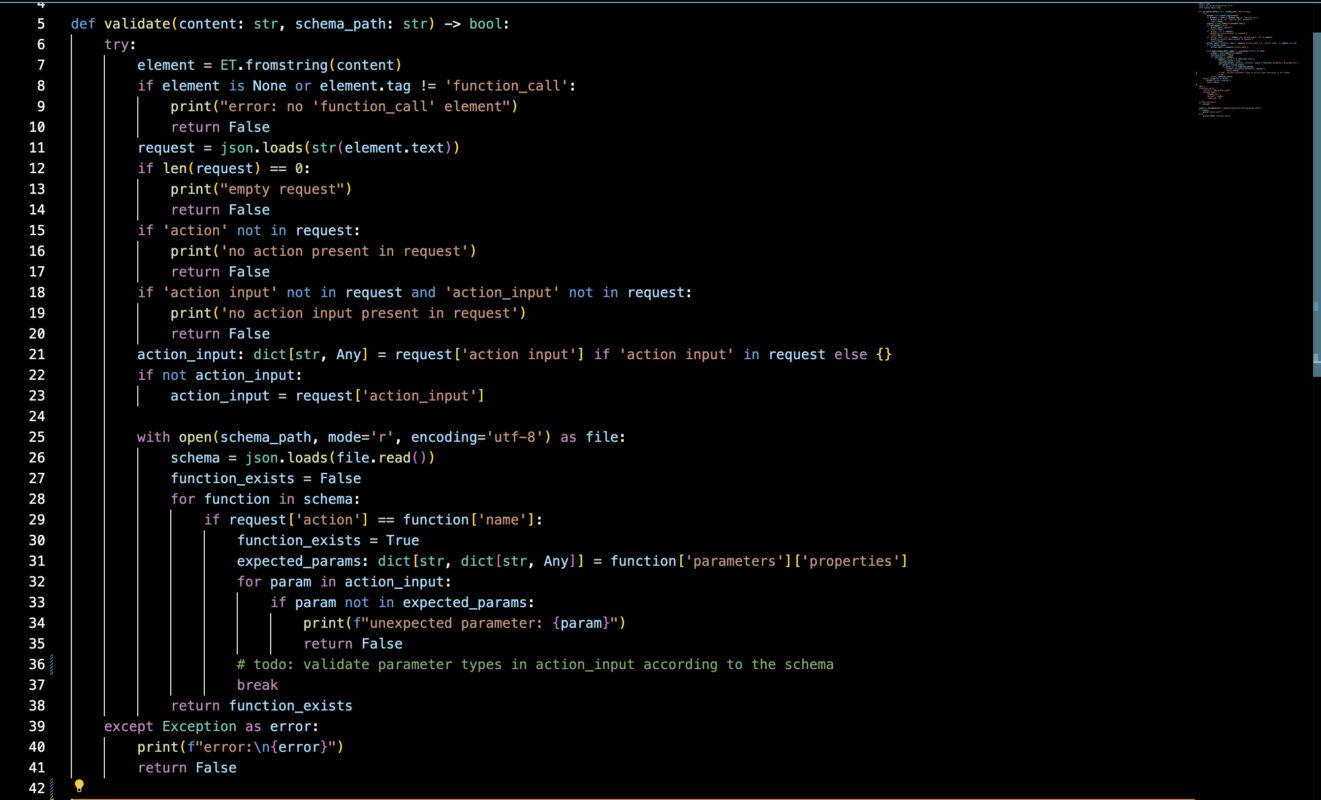Click 'if param not in expected_params:' line
This screenshot has height=800, width=1321.
402,602
